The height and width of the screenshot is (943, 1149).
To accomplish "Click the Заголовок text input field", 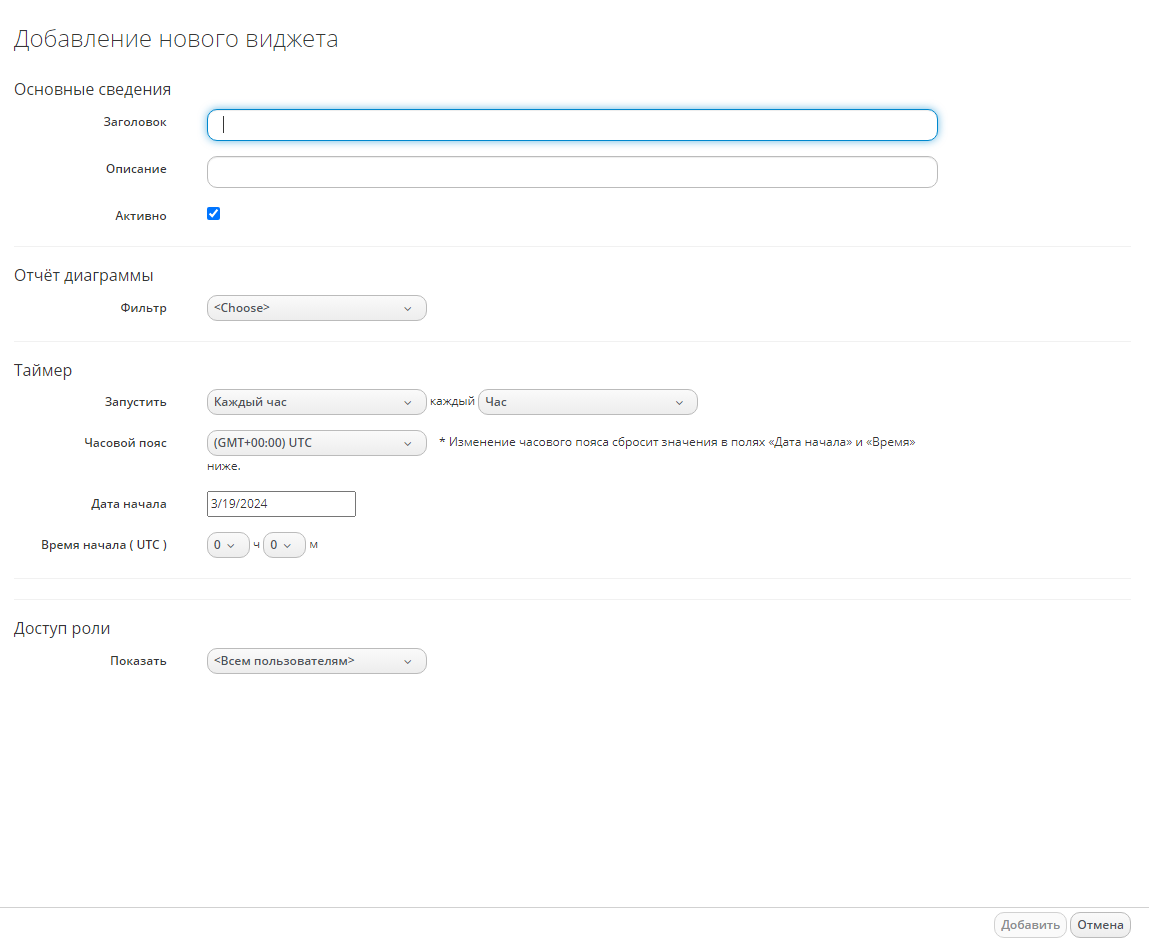I will tap(571, 125).
